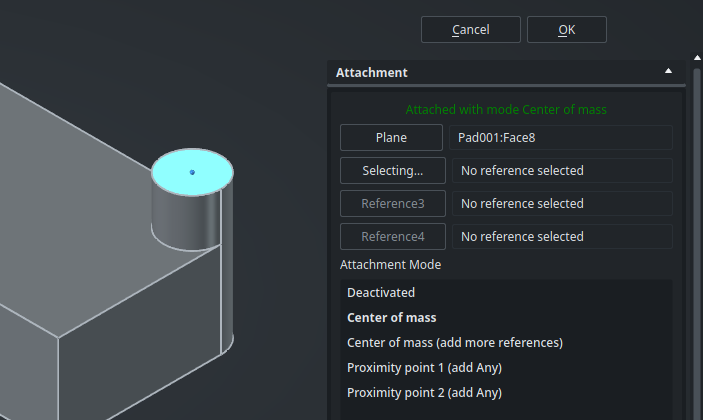Select the bold Center of mass mode

coord(392,318)
